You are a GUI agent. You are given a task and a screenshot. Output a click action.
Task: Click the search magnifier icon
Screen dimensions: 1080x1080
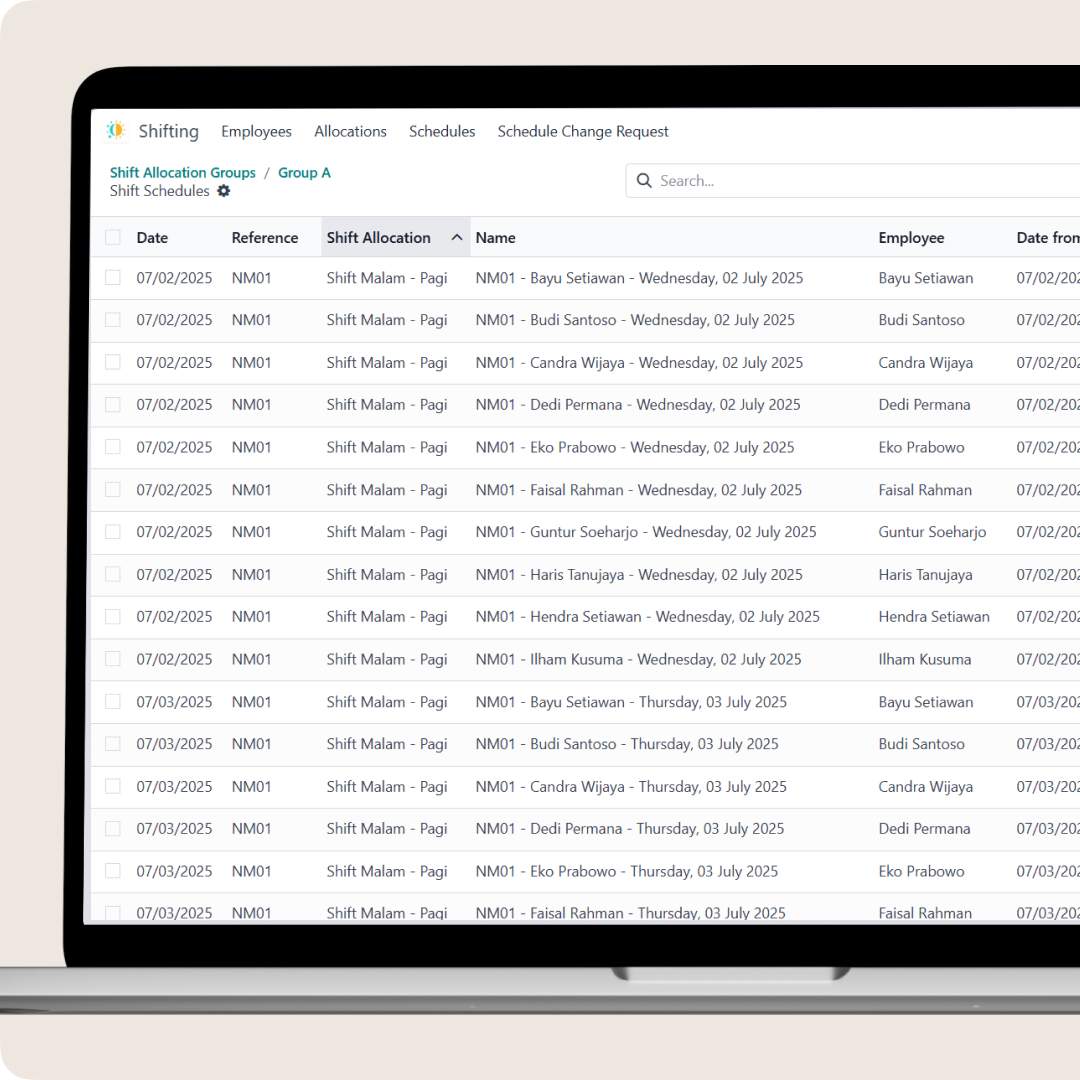(644, 181)
